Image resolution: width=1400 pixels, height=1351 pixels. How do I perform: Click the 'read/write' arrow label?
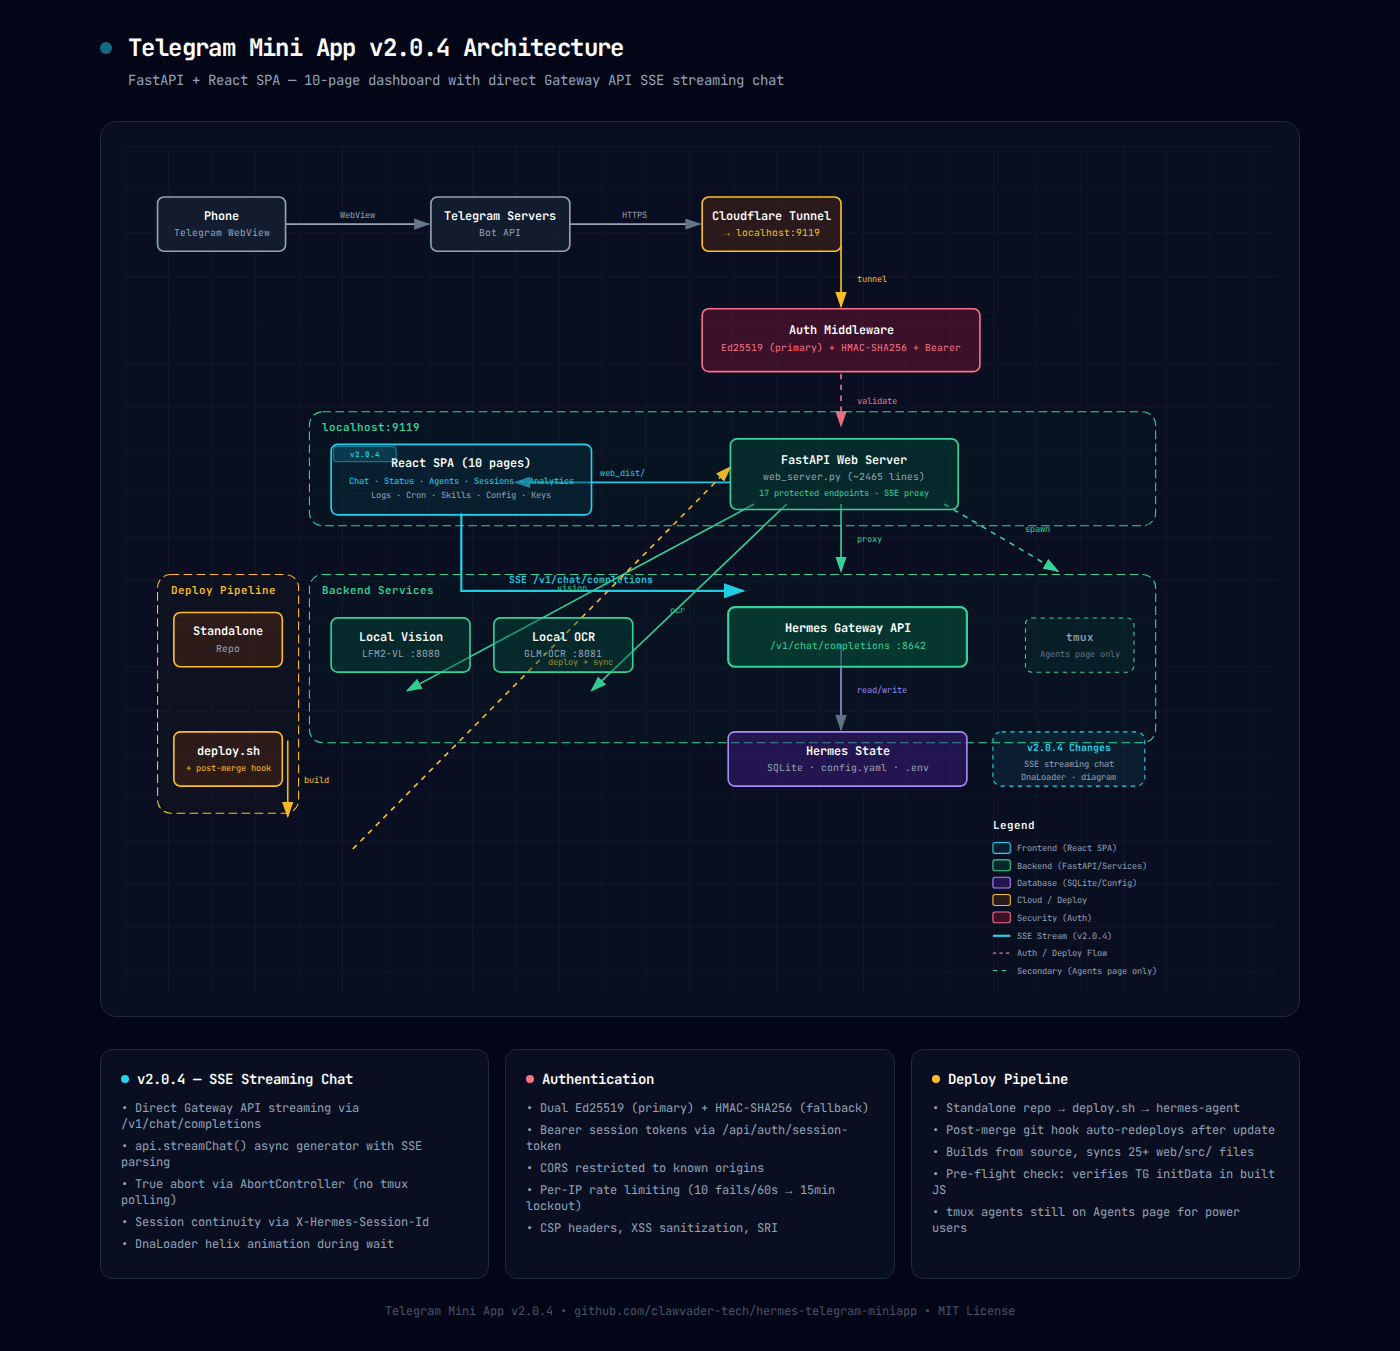click(x=882, y=690)
